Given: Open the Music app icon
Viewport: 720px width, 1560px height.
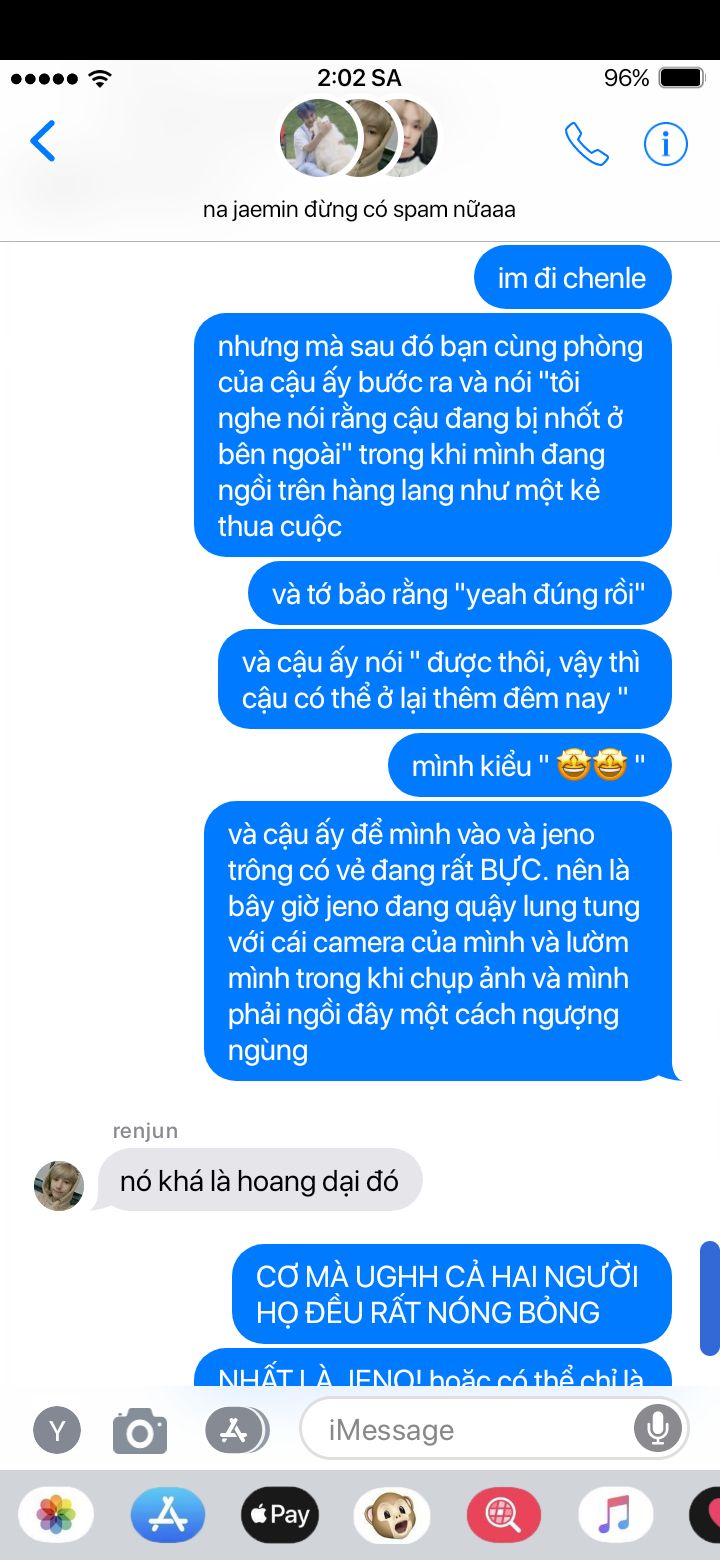Looking at the screenshot, I should click(x=616, y=1515).
